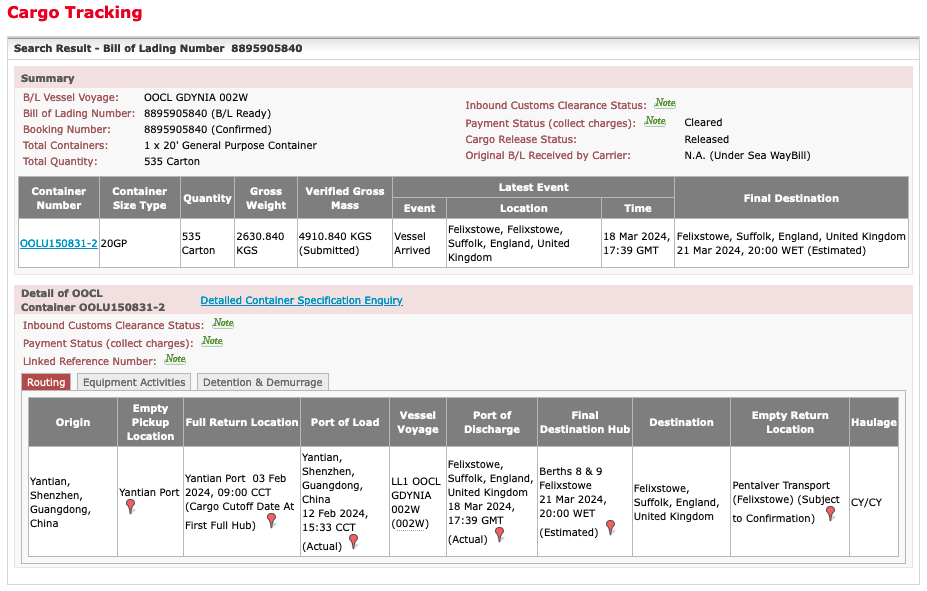Click map pin under Yantian Port pickup location
The width and height of the screenshot is (927, 591).
130,507
